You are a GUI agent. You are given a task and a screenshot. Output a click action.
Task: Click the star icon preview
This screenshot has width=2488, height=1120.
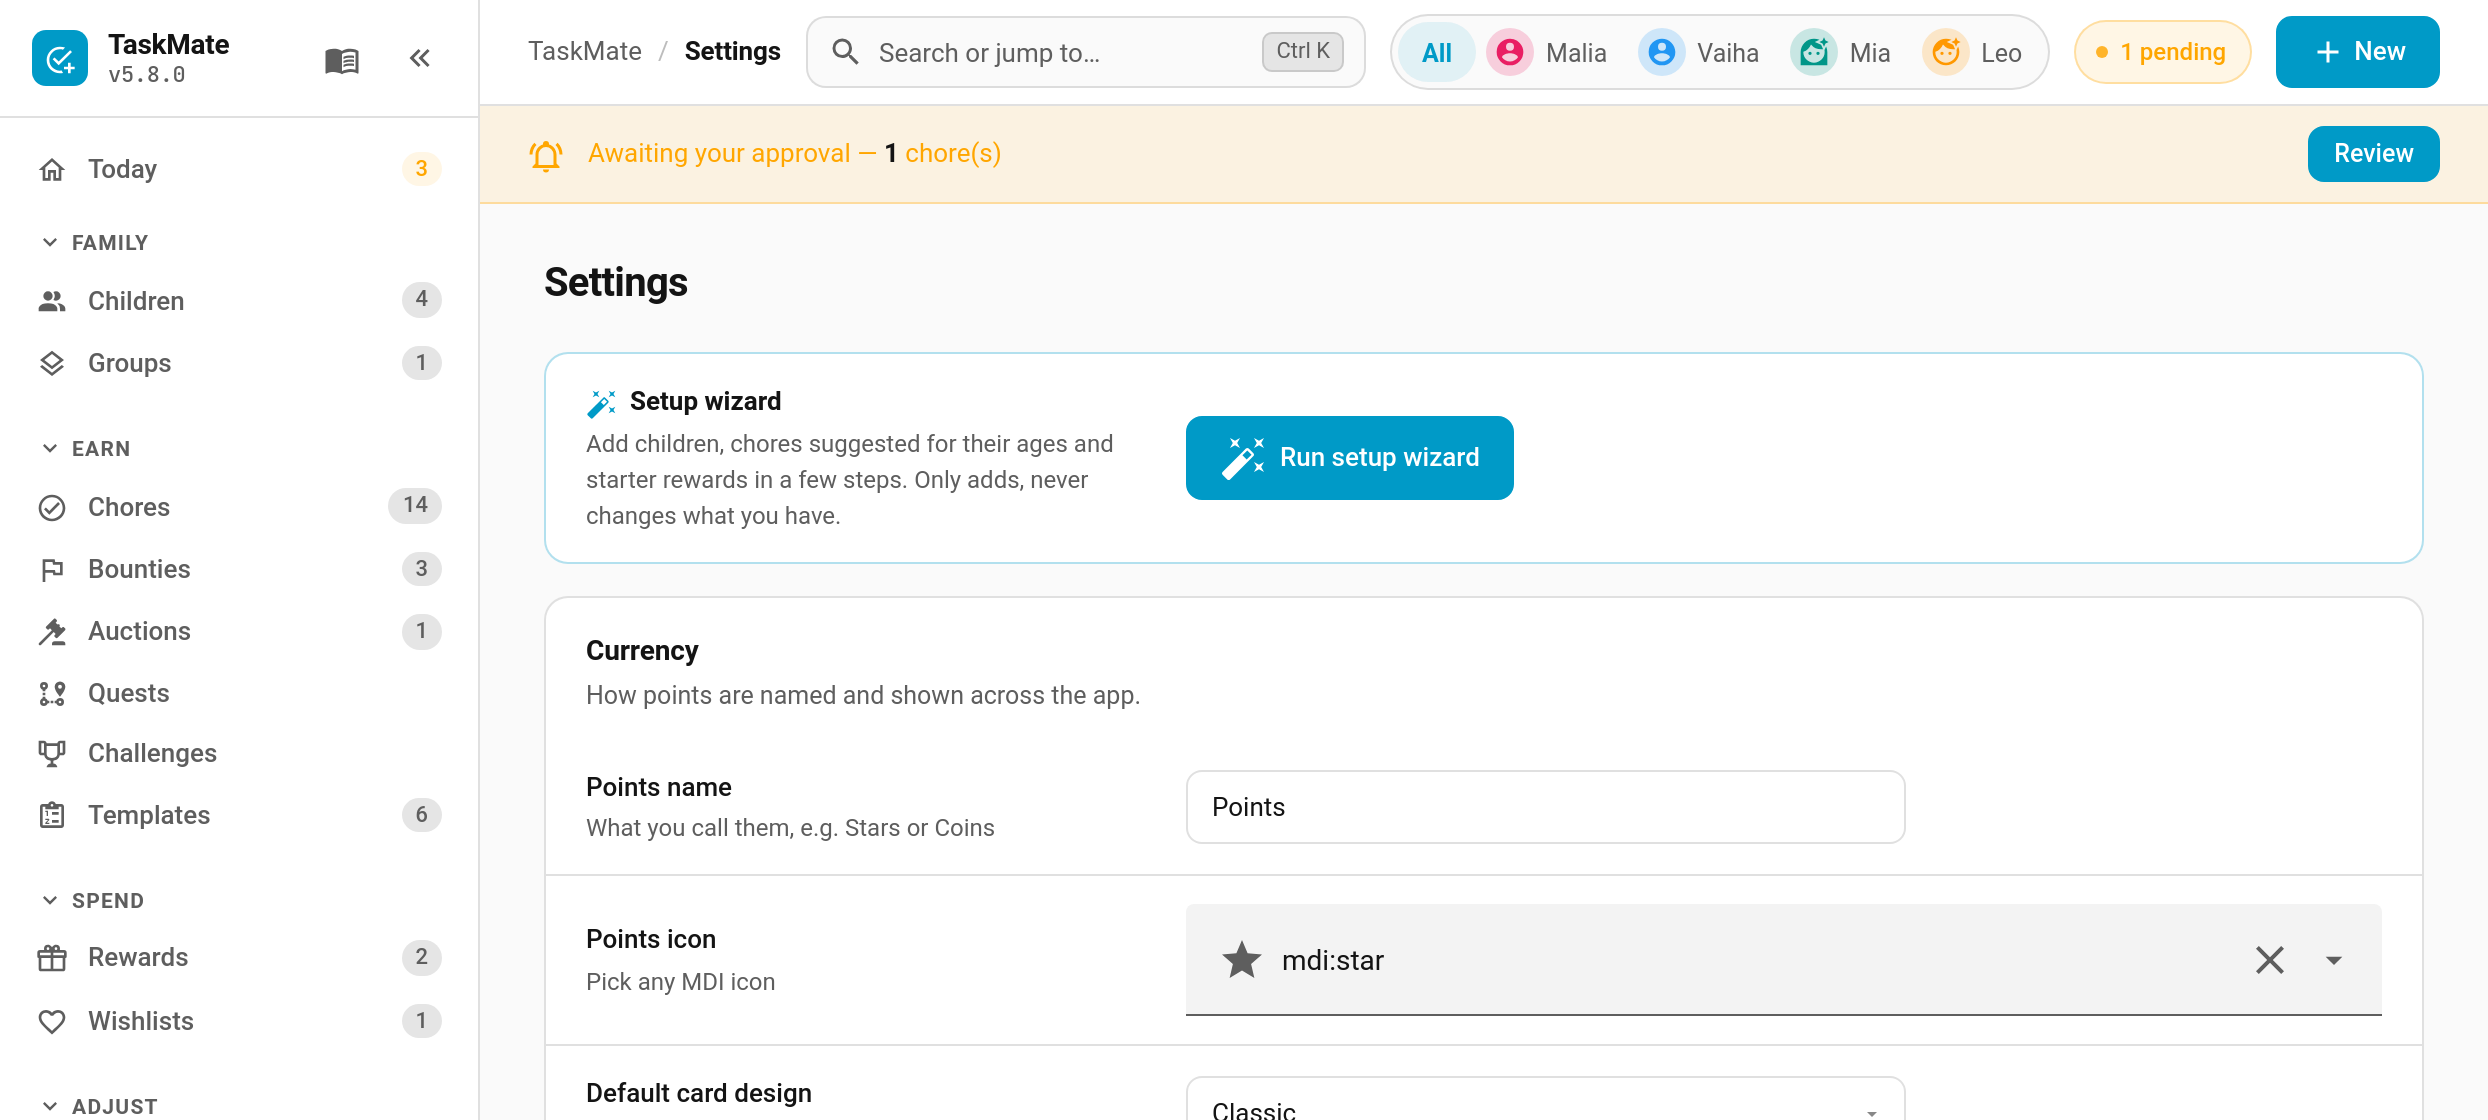tap(1242, 960)
